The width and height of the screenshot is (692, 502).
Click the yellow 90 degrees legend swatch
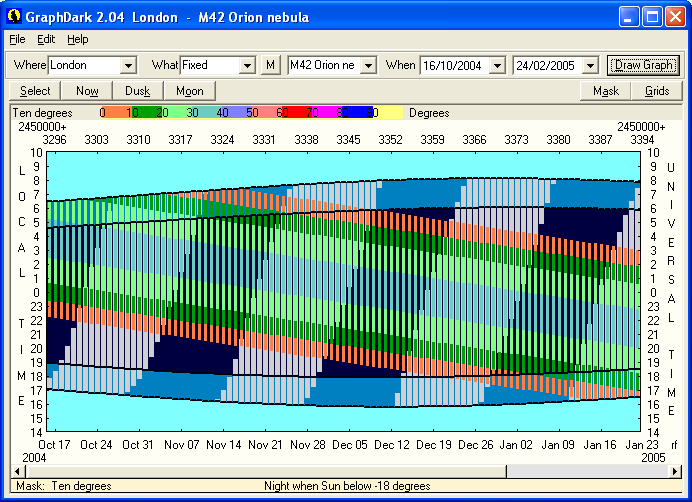click(390, 113)
